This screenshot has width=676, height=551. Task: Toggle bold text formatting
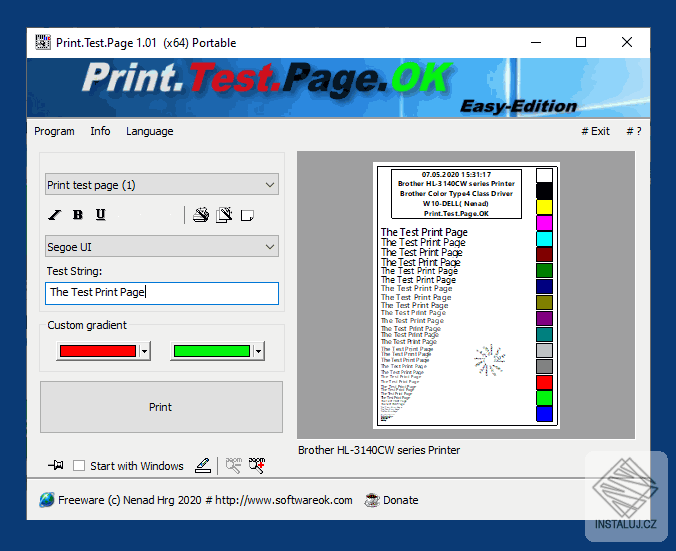[x=78, y=215]
